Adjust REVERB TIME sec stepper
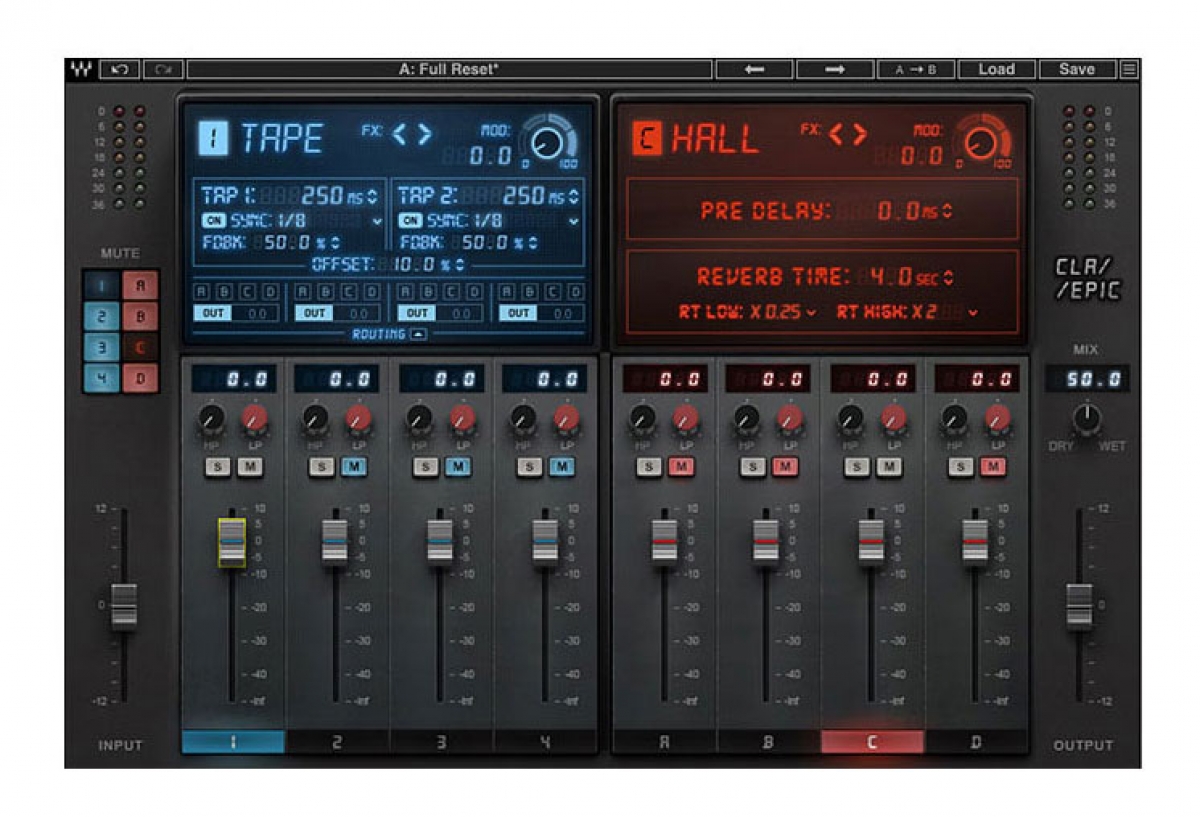1200x817 pixels. (x=949, y=278)
